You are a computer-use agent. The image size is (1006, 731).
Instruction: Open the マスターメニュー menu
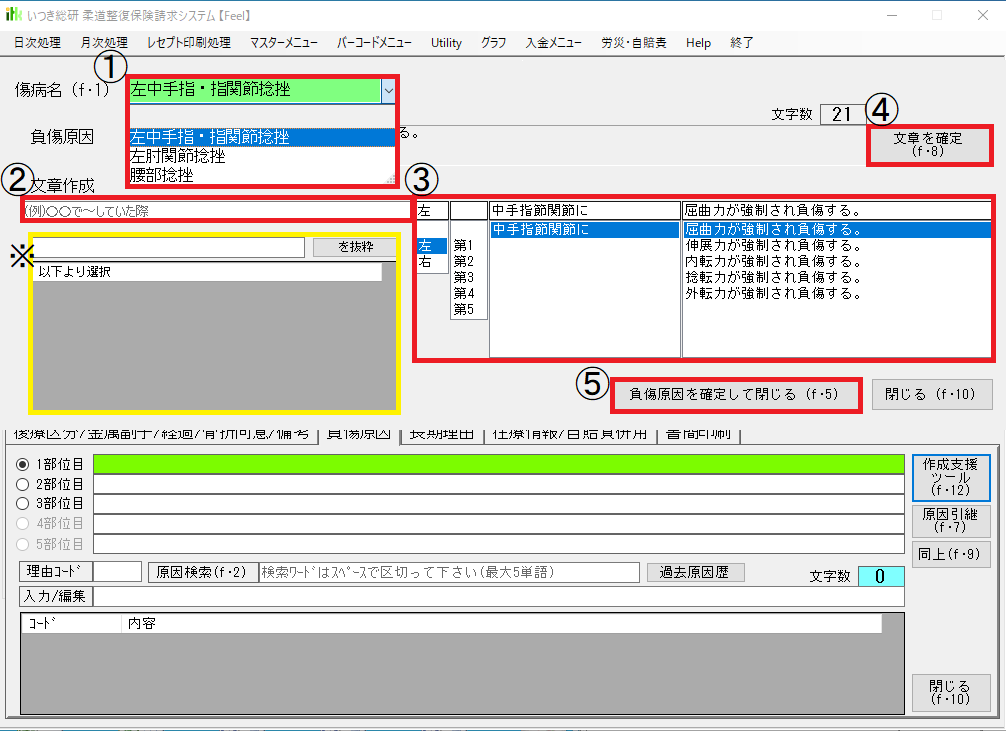click(x=284, y=43)
